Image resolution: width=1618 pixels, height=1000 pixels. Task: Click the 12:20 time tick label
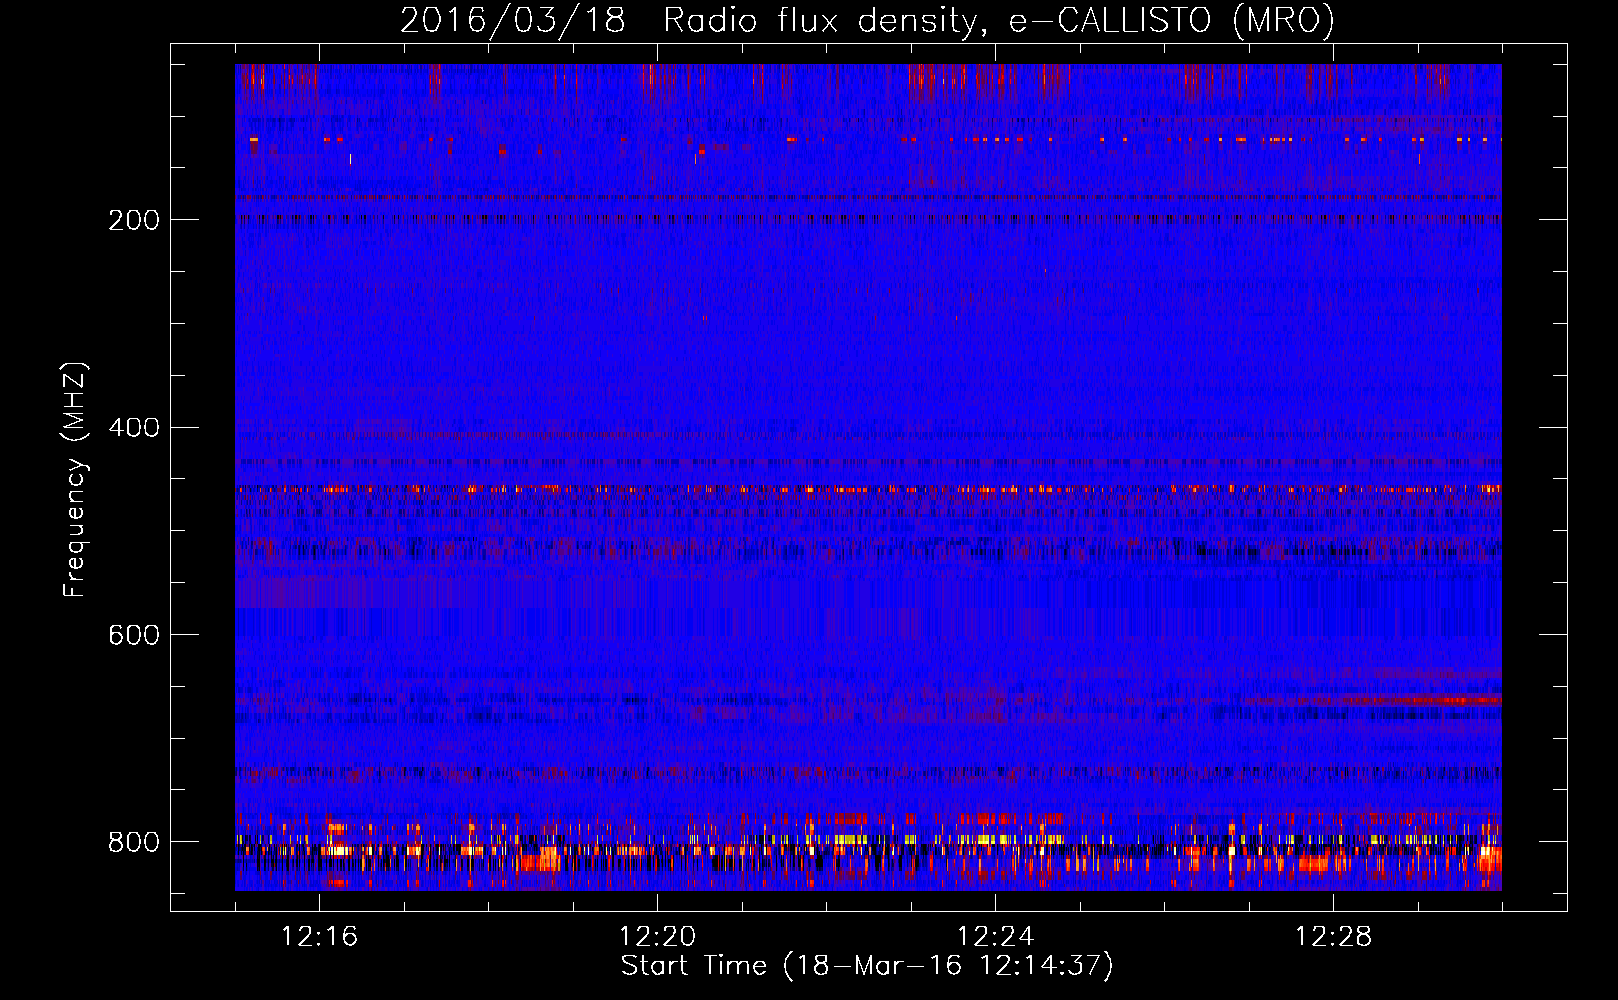pyautogui.click(x=657, y=937)
